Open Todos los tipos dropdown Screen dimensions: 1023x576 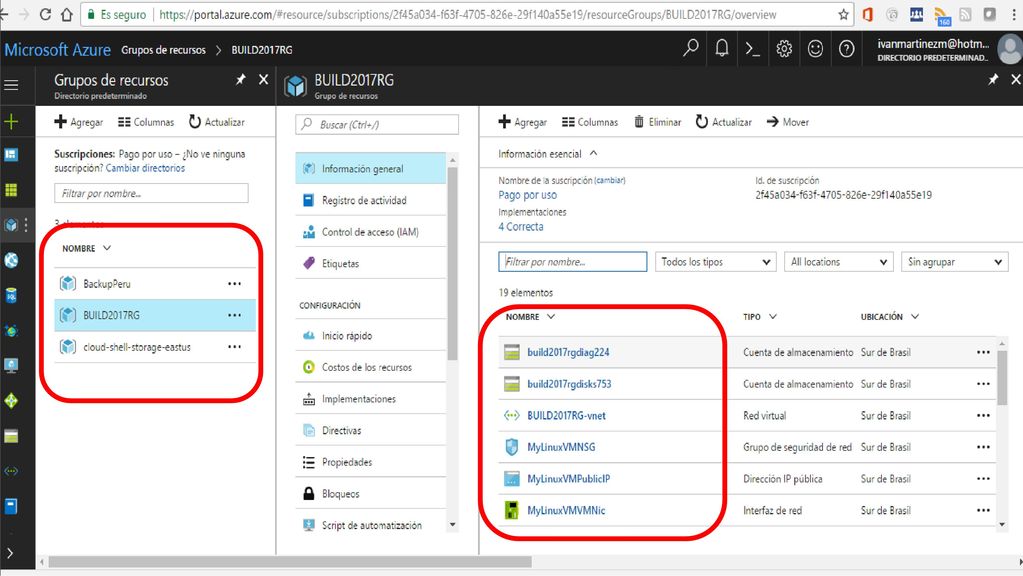click(x=716, y=262)
